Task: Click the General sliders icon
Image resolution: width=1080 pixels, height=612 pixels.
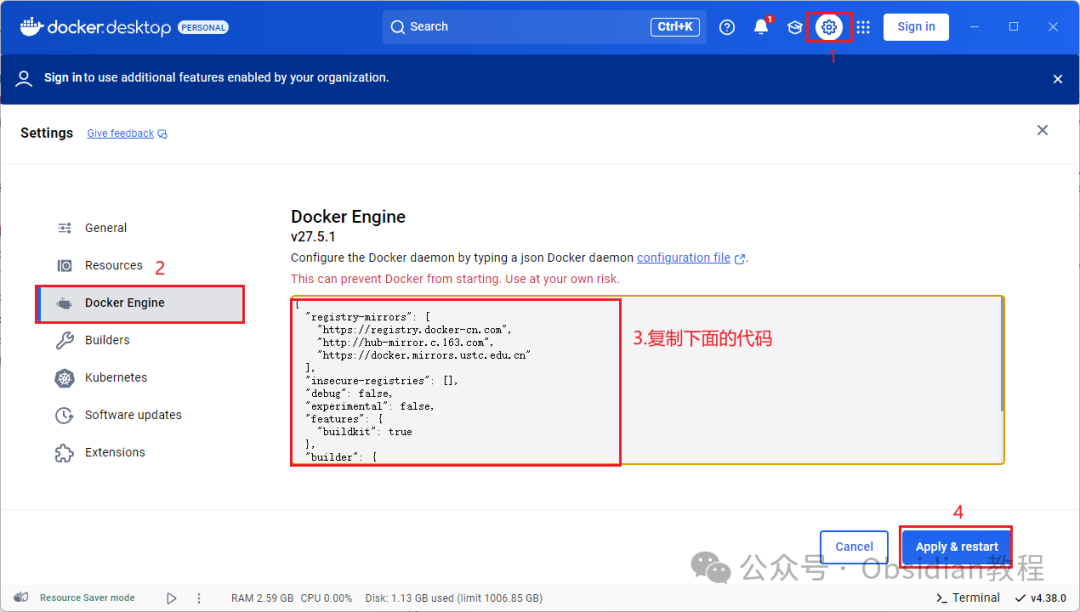Action: 65,228
